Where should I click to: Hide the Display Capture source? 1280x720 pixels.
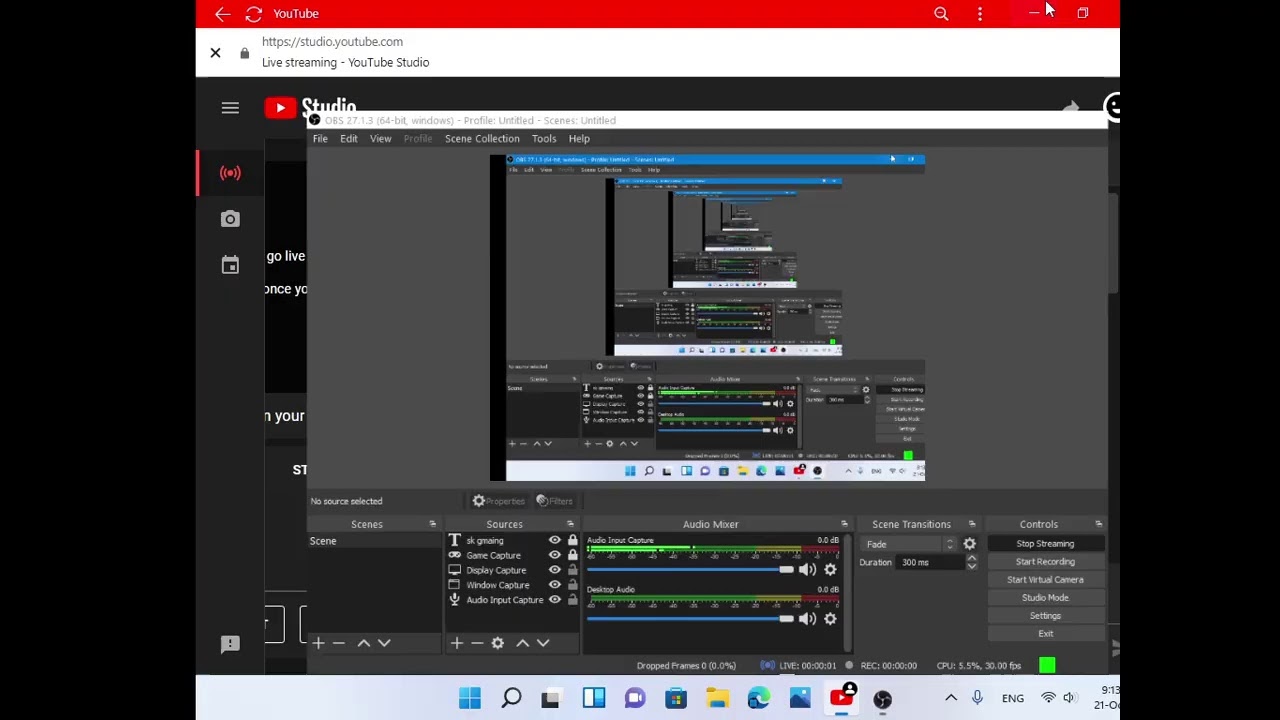tap(554, 570)
